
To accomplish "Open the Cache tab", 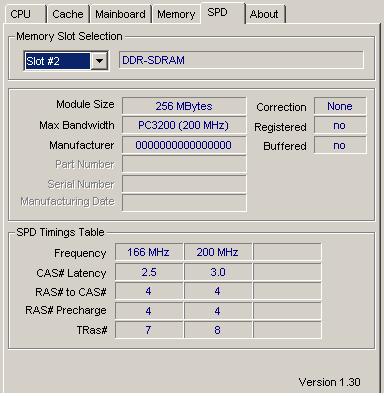I will coord(68,14).
